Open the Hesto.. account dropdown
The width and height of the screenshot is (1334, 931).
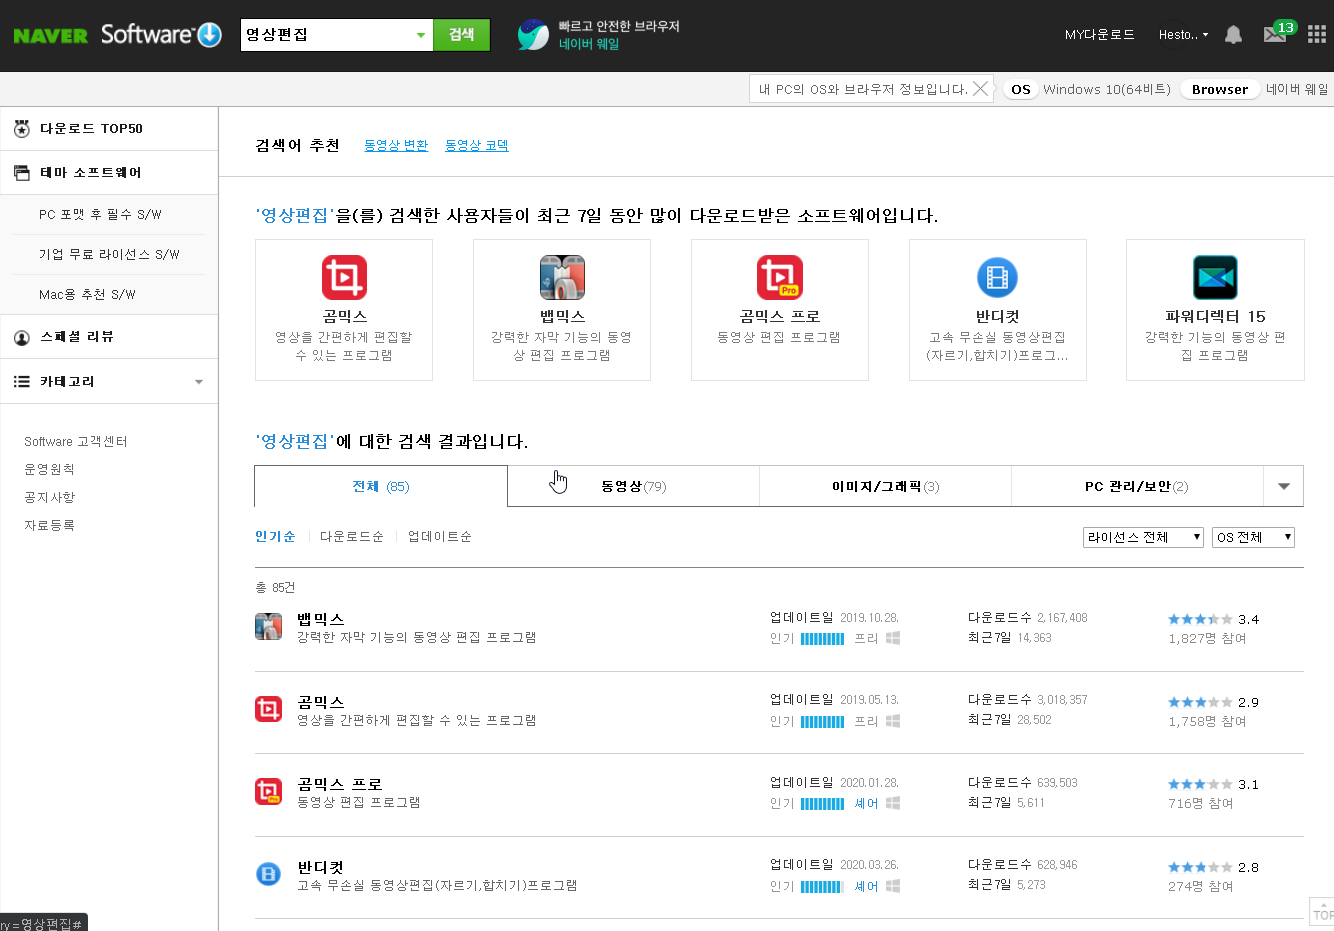[x=1183, y=35]
